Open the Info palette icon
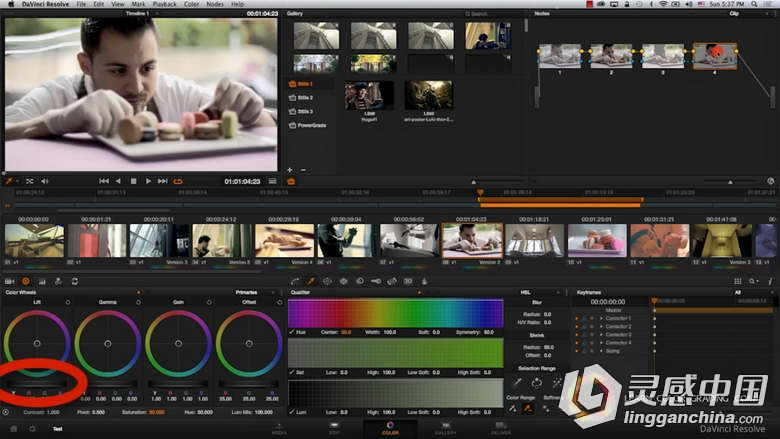This screenshot has width=780, height=439. (x=770, y=281)
